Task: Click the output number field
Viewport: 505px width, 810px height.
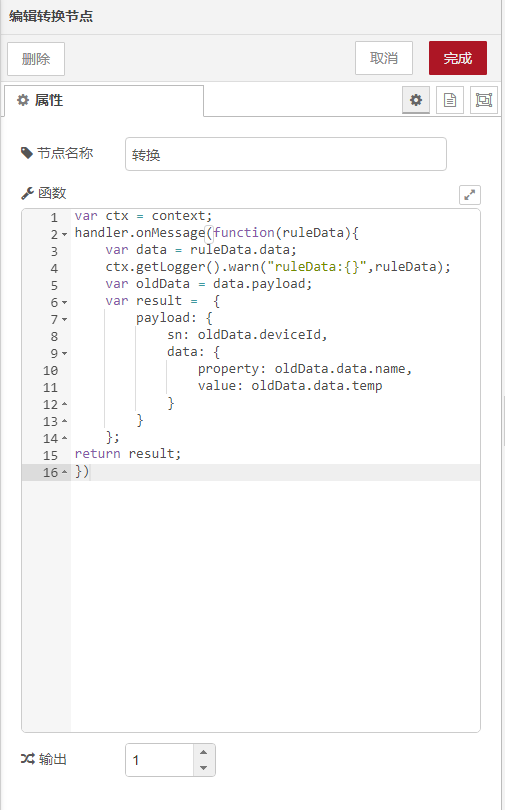Action: 160,760
